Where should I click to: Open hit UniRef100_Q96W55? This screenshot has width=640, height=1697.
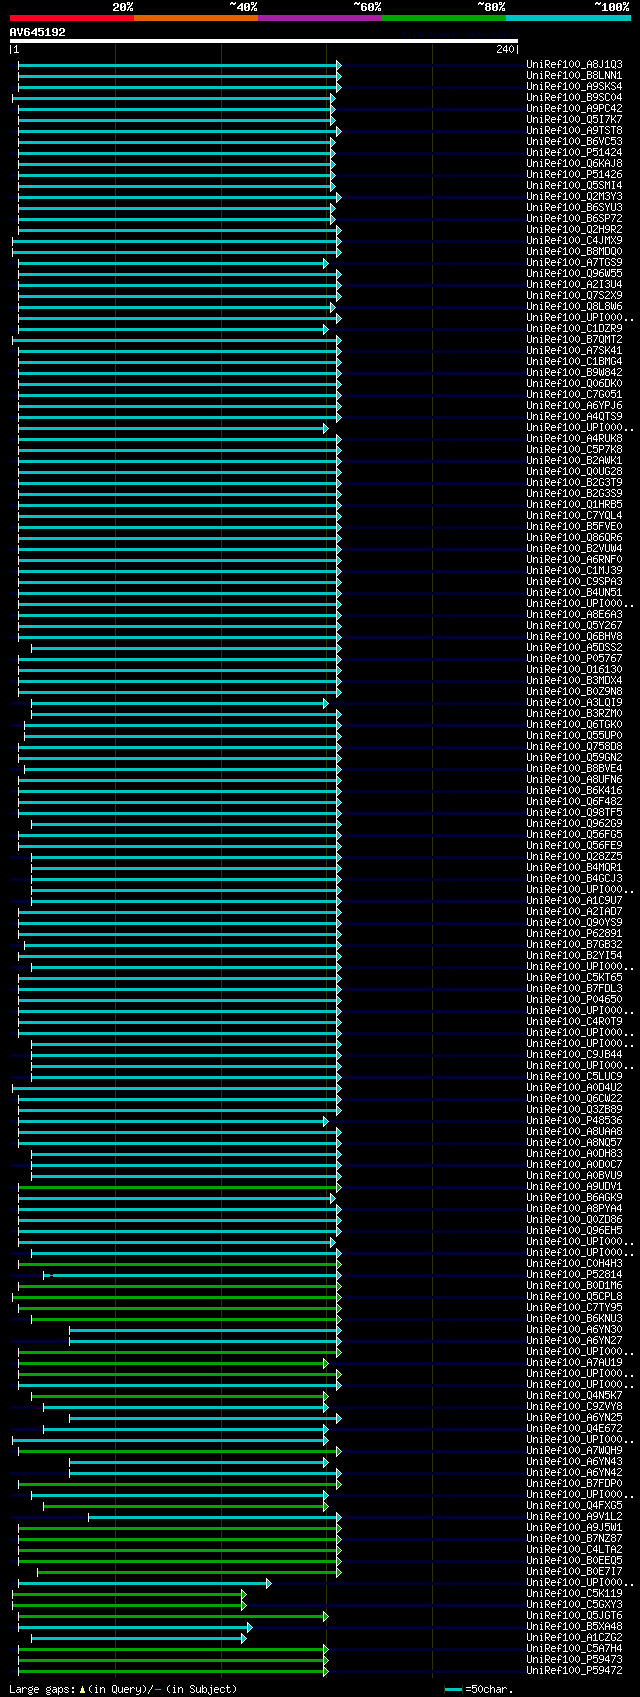(x=574, y=274)
